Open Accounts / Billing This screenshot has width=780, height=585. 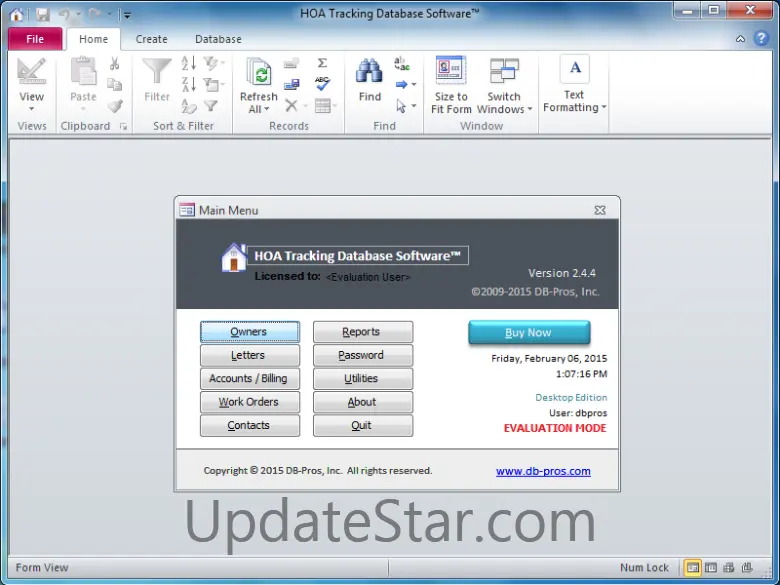(250, 379)
